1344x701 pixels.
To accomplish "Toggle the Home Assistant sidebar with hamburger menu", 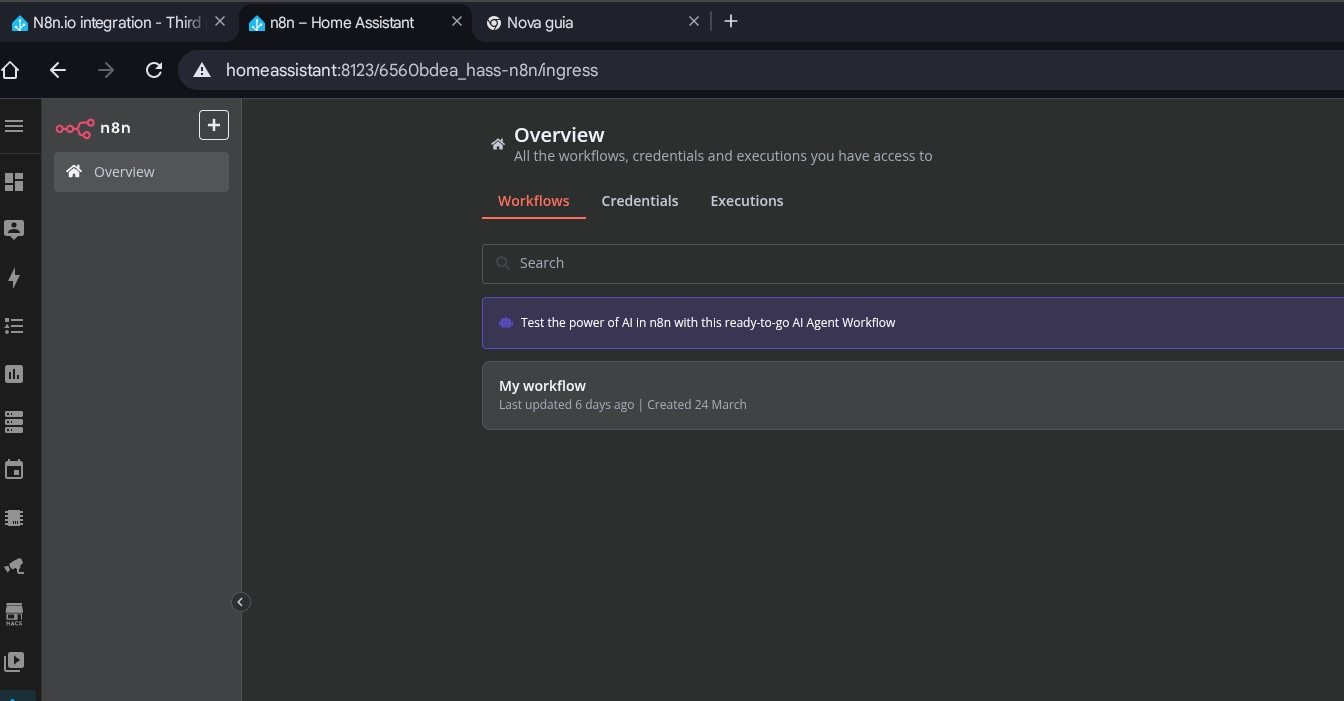I will tap(14, 126).
